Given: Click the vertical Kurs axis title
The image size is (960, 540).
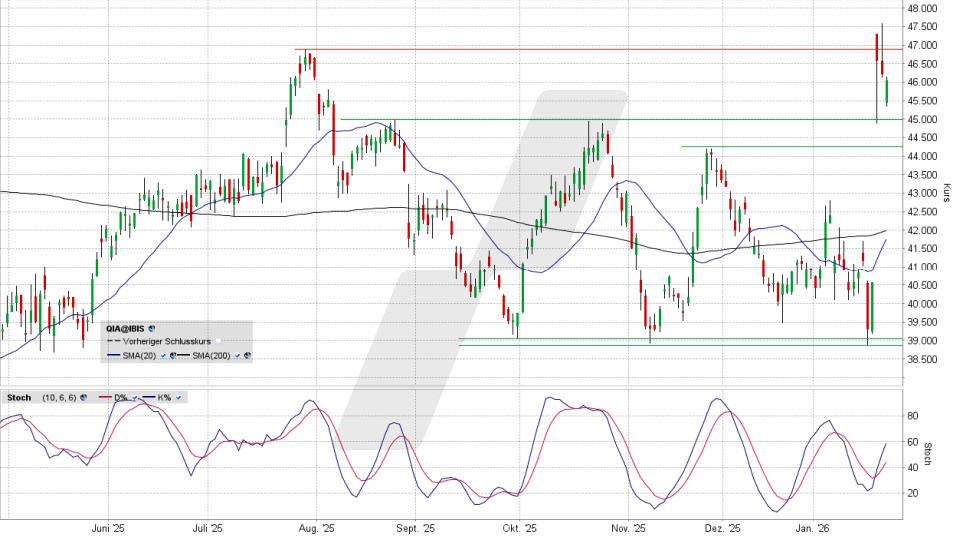Looking at the screenshot, I should 946,192.
